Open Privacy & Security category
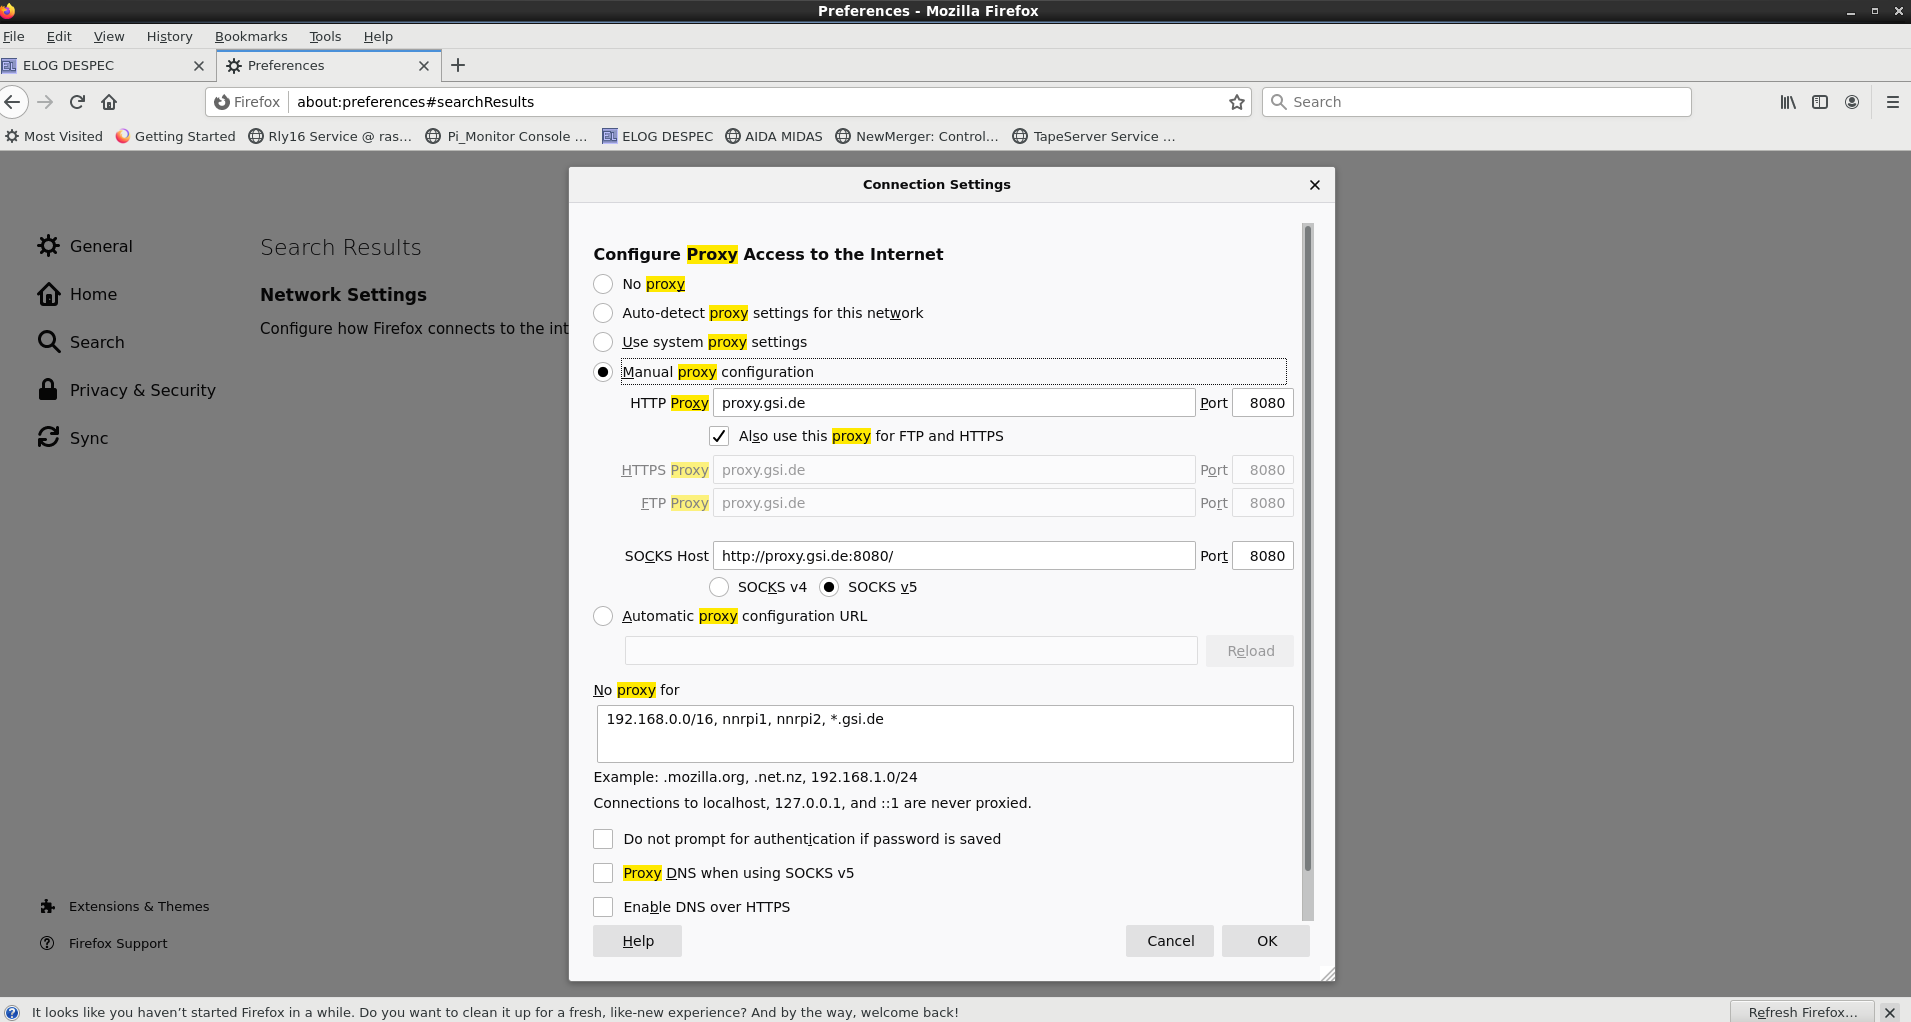Screen dimensions: 1911x1022 click(x=126, y=390)
